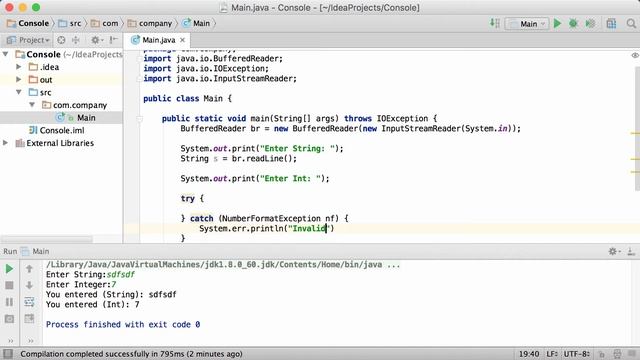Screen dimensions: 640x360
Task: Click com breadcrumb in navigation bar
Action: pos(104,23)
